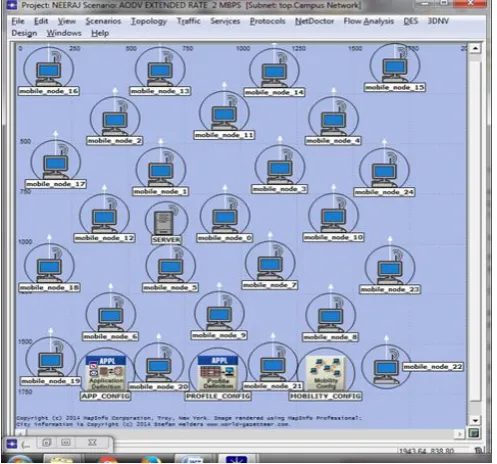The width and height of the screenshot is (497, 464).
Task: Open the Edit menu
Action: (41, 21)
